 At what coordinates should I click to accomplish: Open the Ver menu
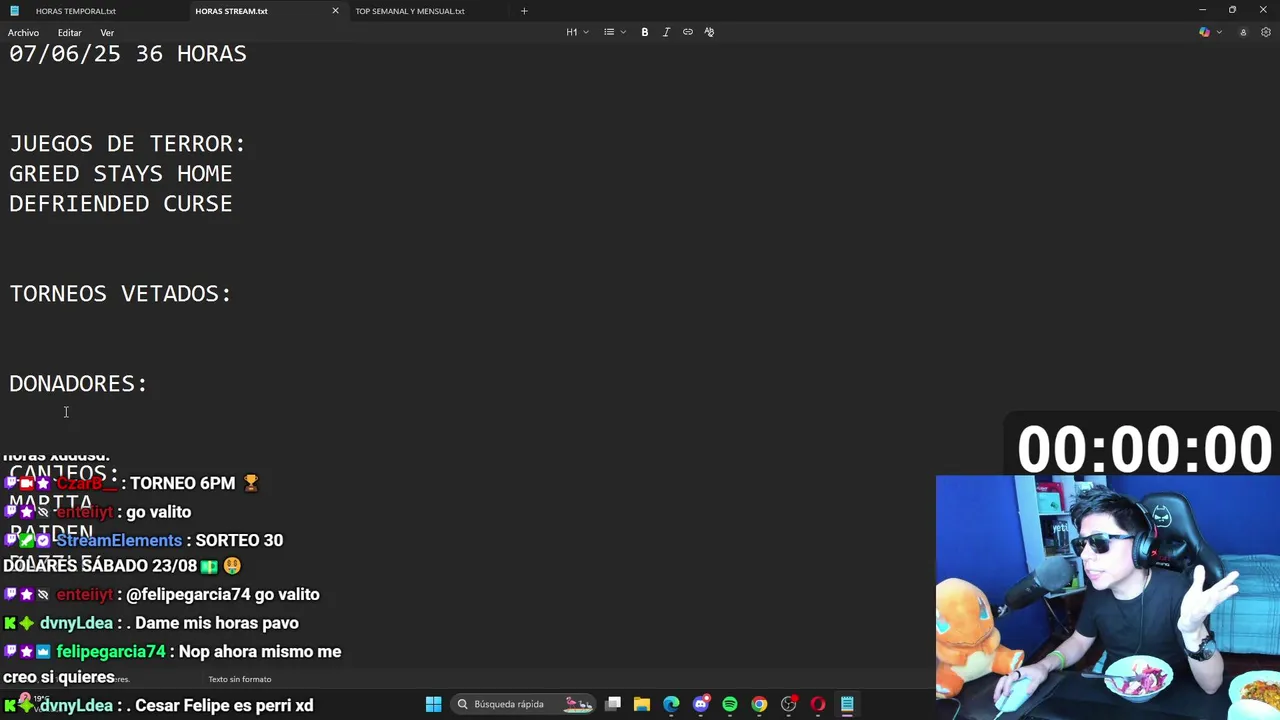click(107, 33)
